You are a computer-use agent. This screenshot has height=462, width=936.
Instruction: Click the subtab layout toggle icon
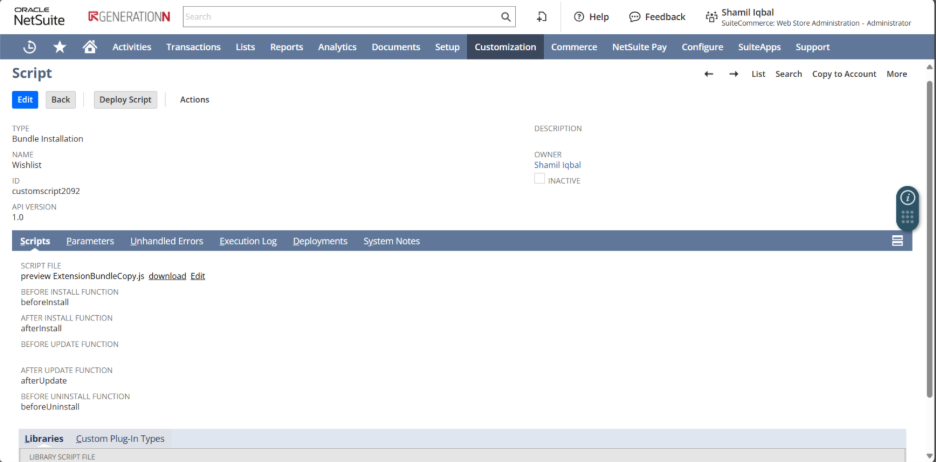[897, 241]
